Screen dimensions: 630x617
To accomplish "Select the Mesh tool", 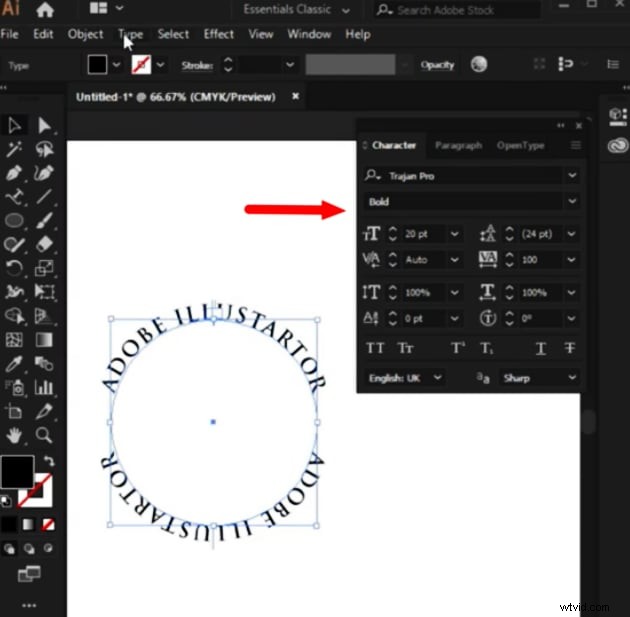I will point(14,340).
